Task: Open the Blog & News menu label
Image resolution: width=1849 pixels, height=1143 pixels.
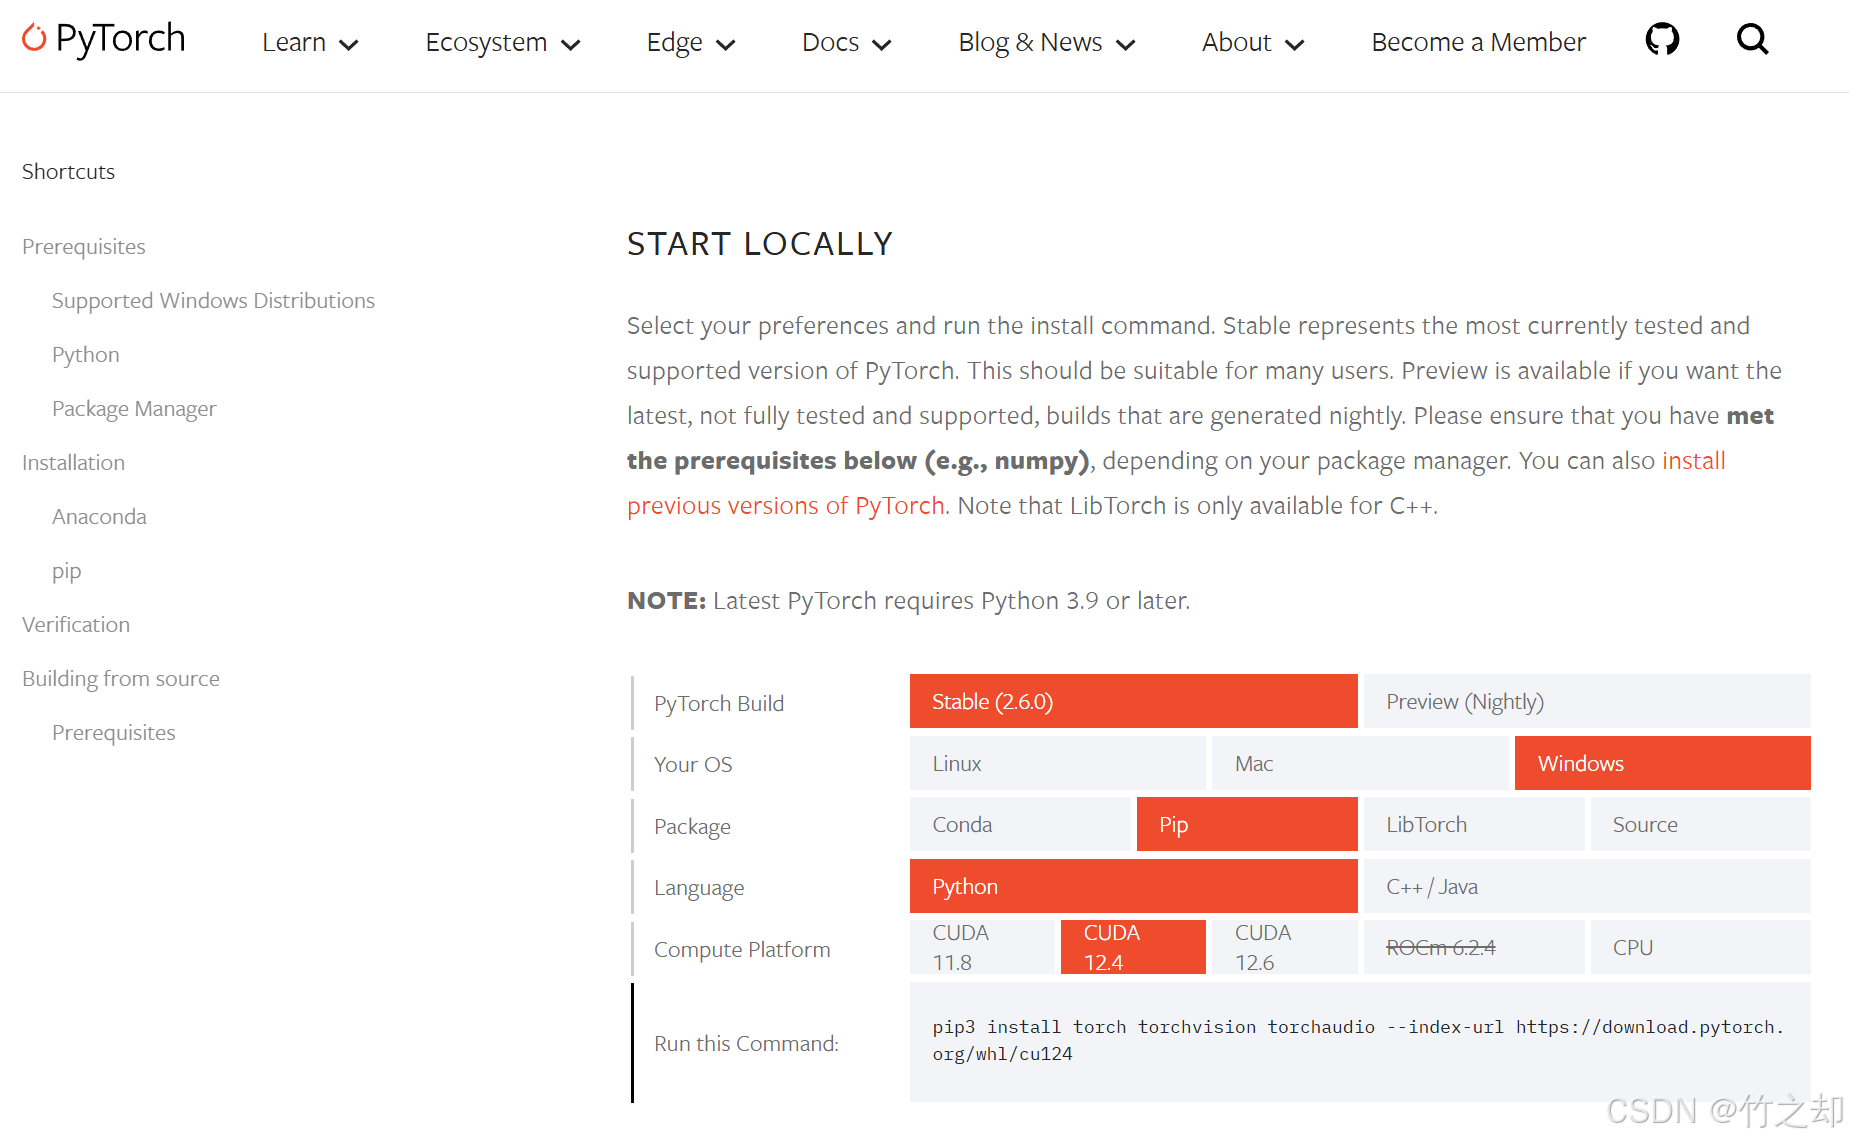Action: point(1030,42)
